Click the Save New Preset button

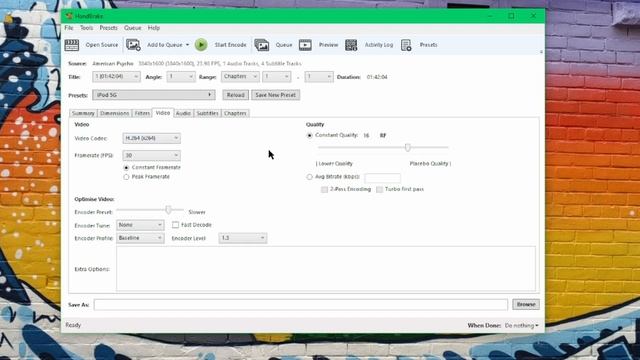point(276,95)
